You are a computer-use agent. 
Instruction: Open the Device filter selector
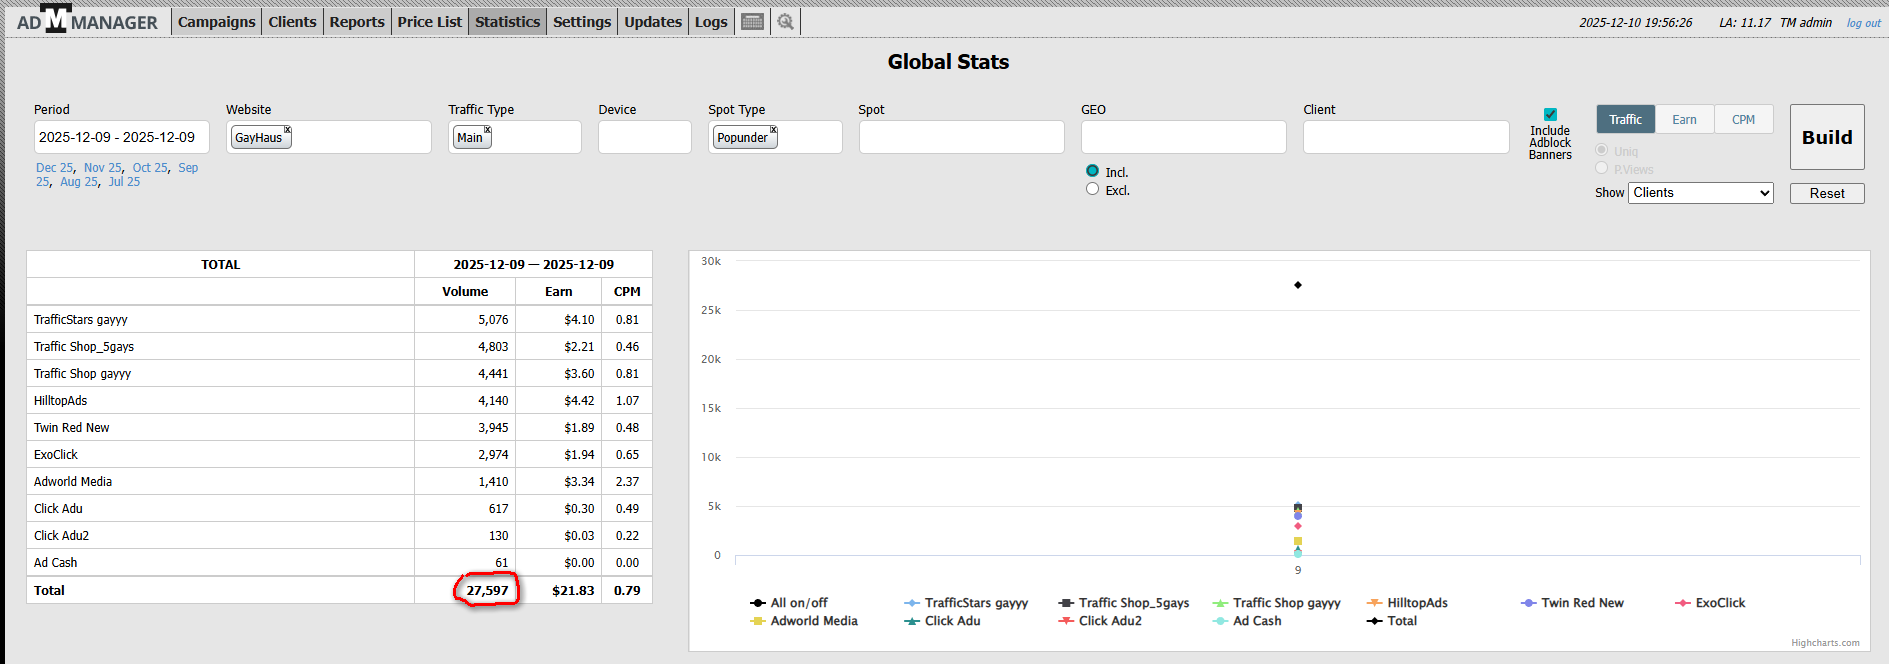tap(644, 137)
